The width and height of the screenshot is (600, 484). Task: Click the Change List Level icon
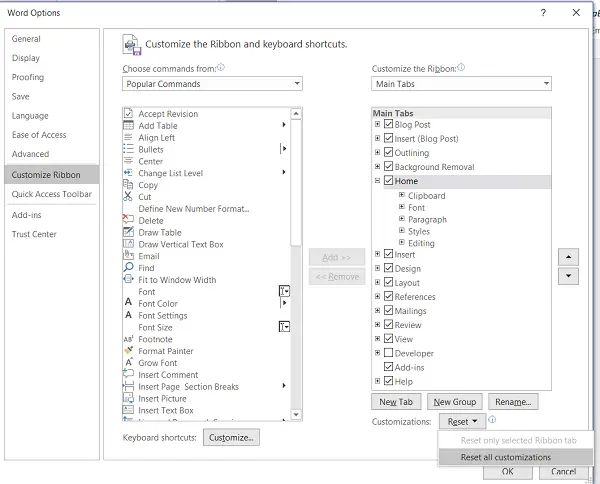tap(128, 173)
